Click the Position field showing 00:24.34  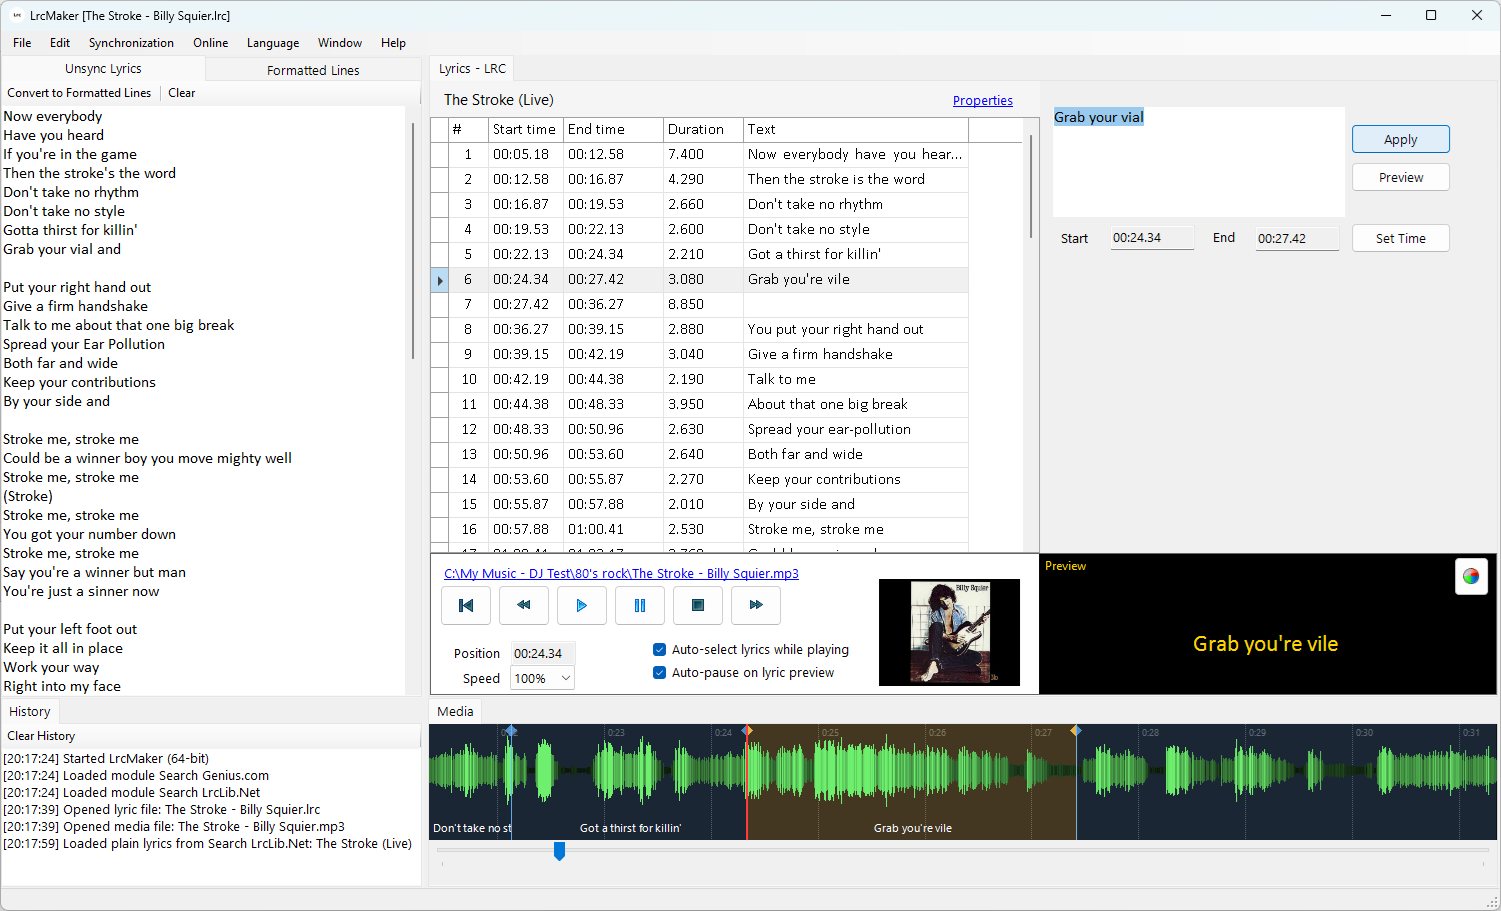click(543, 653)
